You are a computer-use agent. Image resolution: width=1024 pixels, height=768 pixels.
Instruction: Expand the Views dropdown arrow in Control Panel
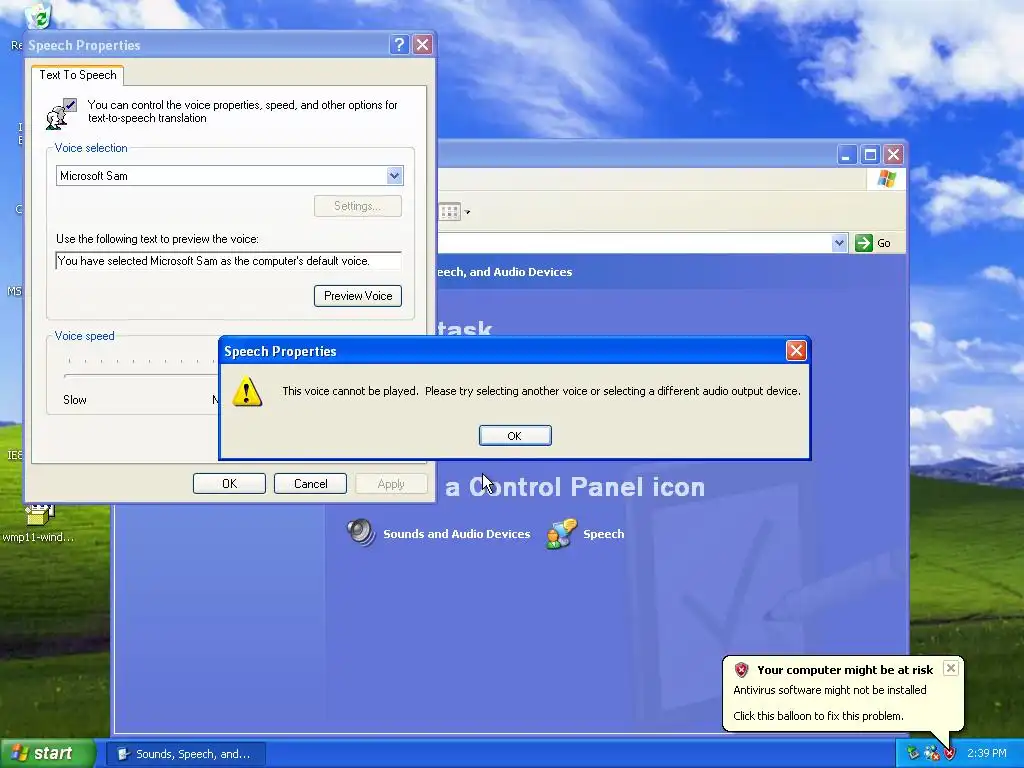pos(468,212)
